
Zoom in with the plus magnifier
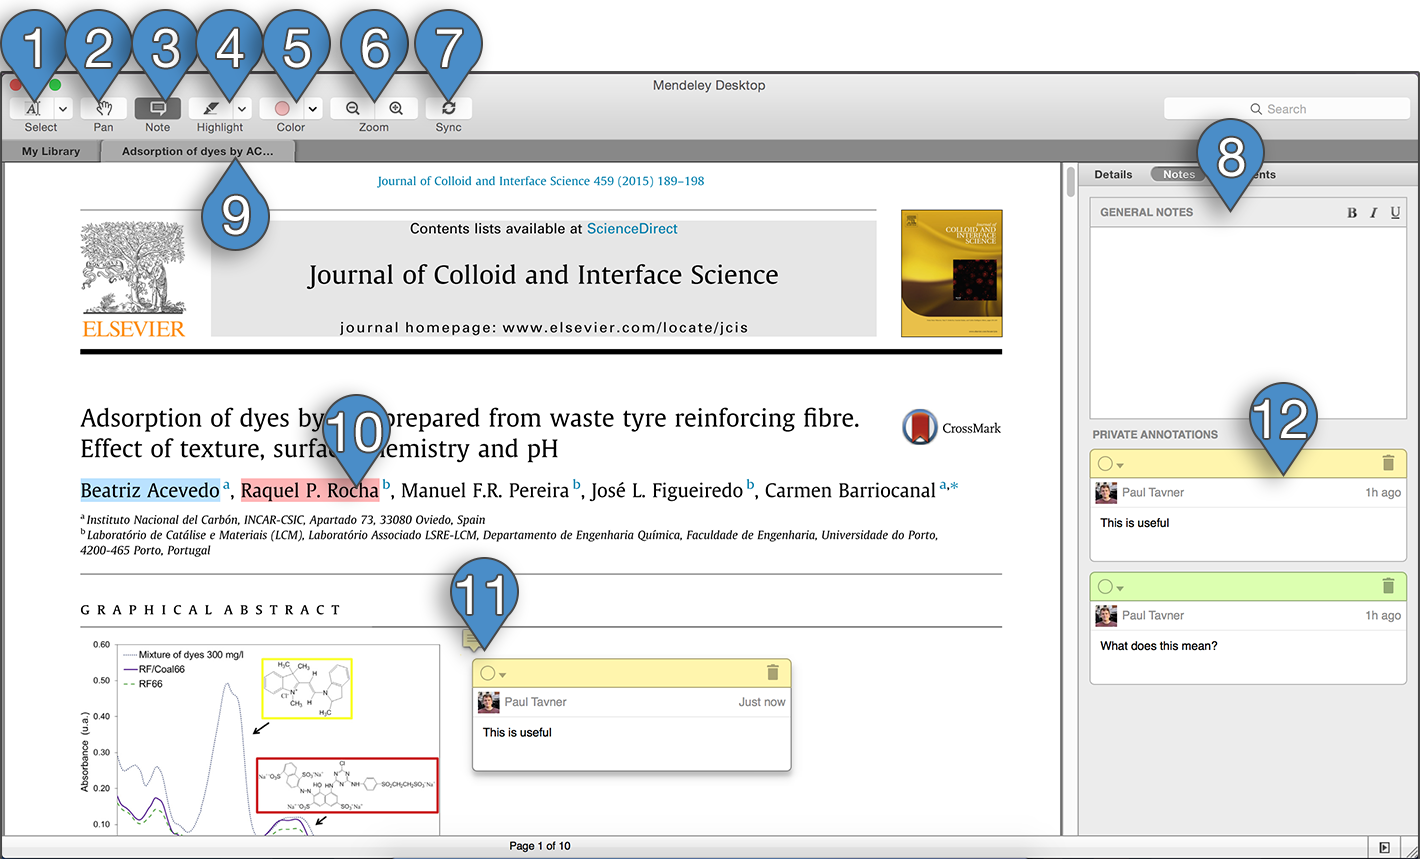point(396,109)
